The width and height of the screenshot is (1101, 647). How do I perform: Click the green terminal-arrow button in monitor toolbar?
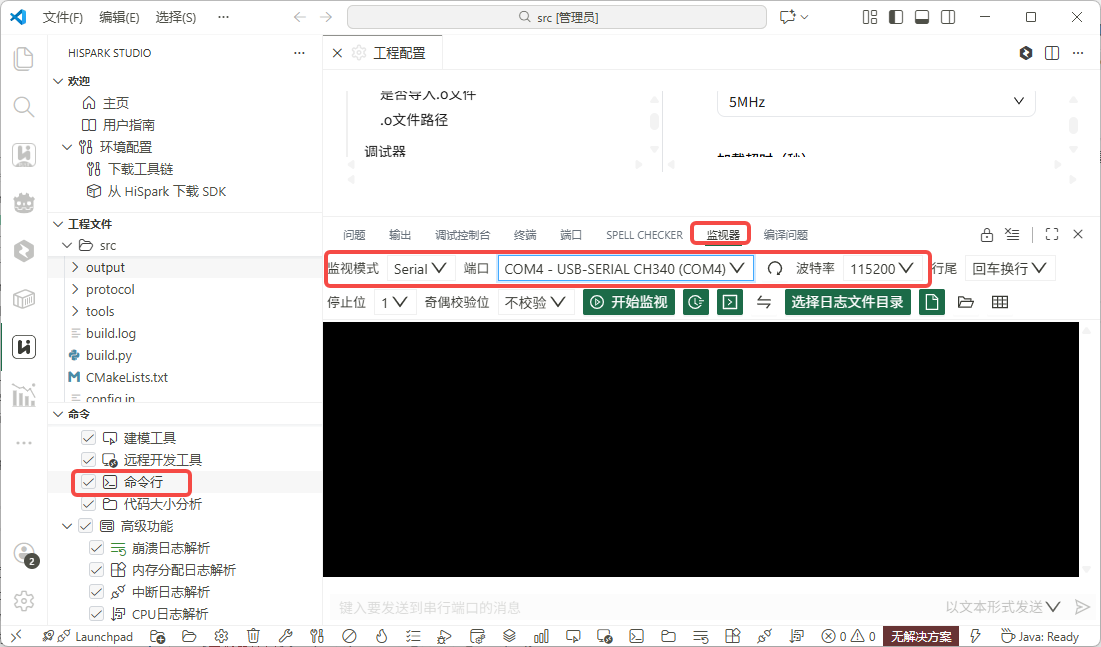(x=730, y=302)
